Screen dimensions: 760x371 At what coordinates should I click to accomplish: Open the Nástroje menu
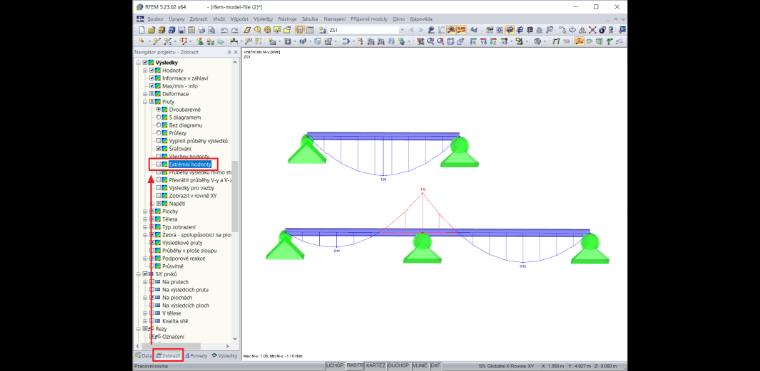tap(287, 19)
